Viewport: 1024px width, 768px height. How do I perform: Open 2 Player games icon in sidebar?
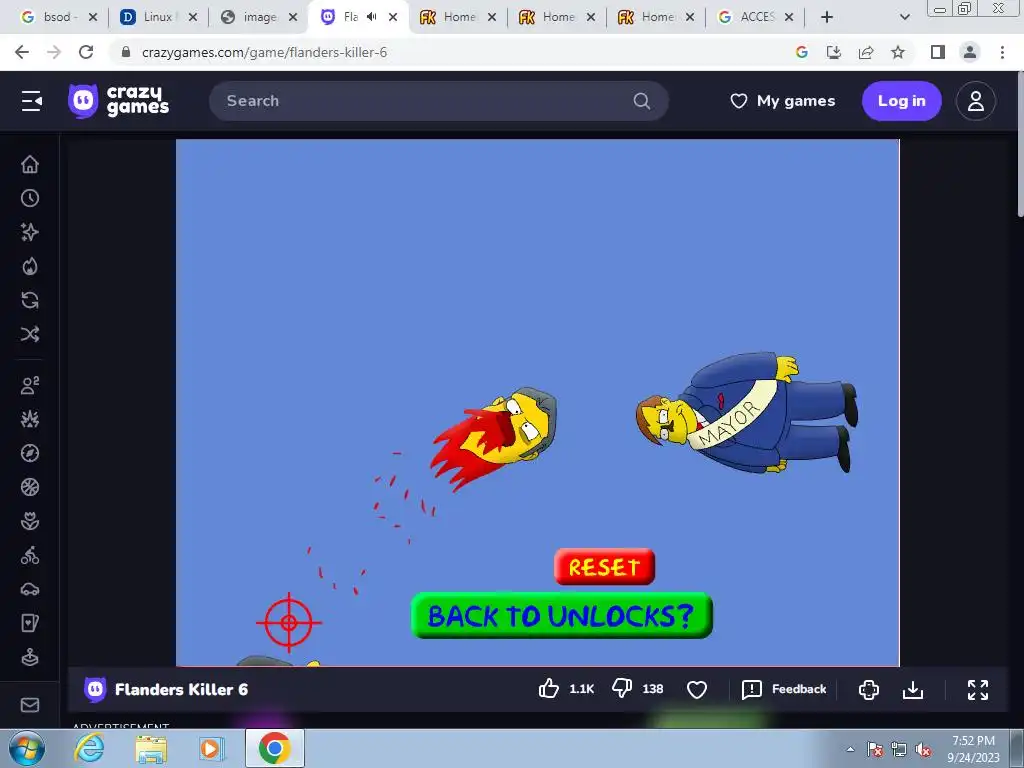click(30, 385)
